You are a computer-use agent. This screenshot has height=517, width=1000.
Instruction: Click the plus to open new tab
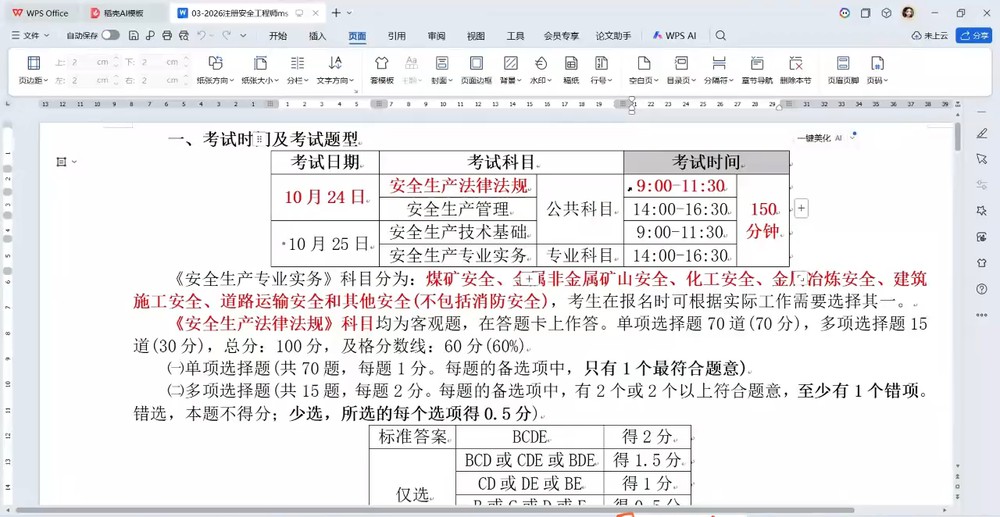pyautogui.click(x=336, y=13)
